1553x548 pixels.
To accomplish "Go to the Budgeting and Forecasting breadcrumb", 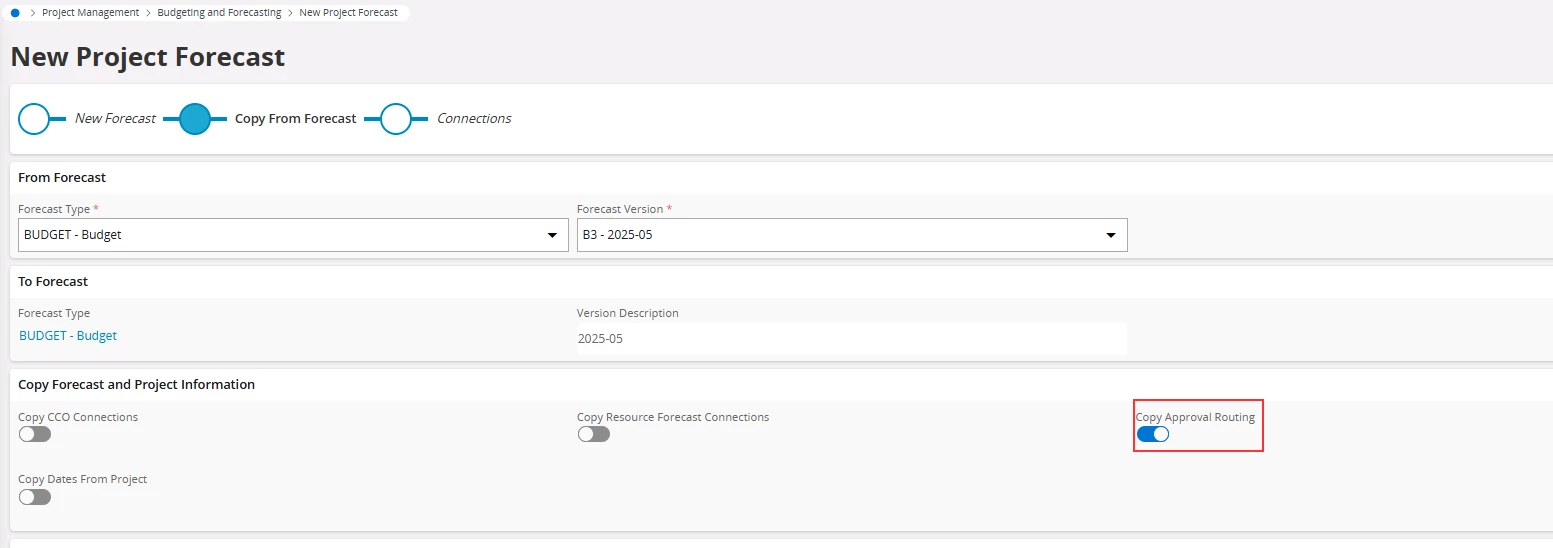I will pyautogui.click(x=219, y=13).
